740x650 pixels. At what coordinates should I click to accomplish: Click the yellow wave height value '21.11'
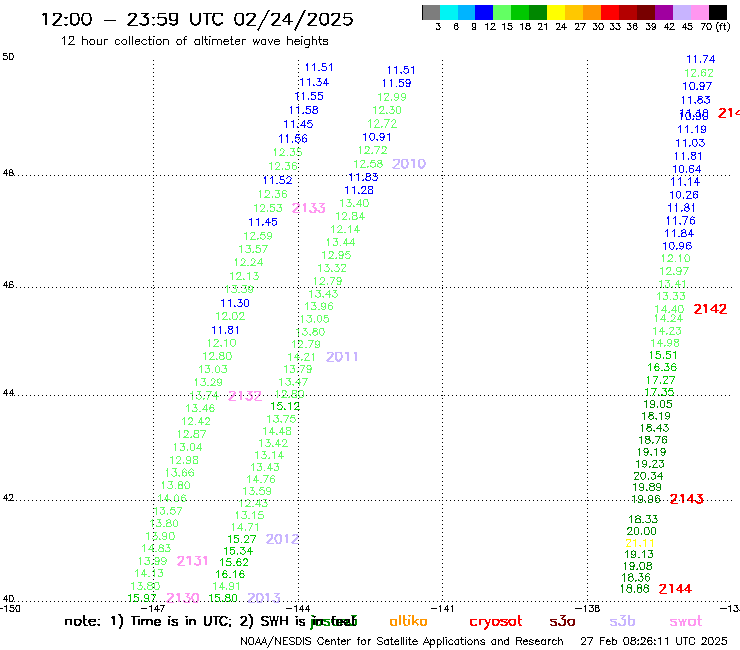[640, 543]
